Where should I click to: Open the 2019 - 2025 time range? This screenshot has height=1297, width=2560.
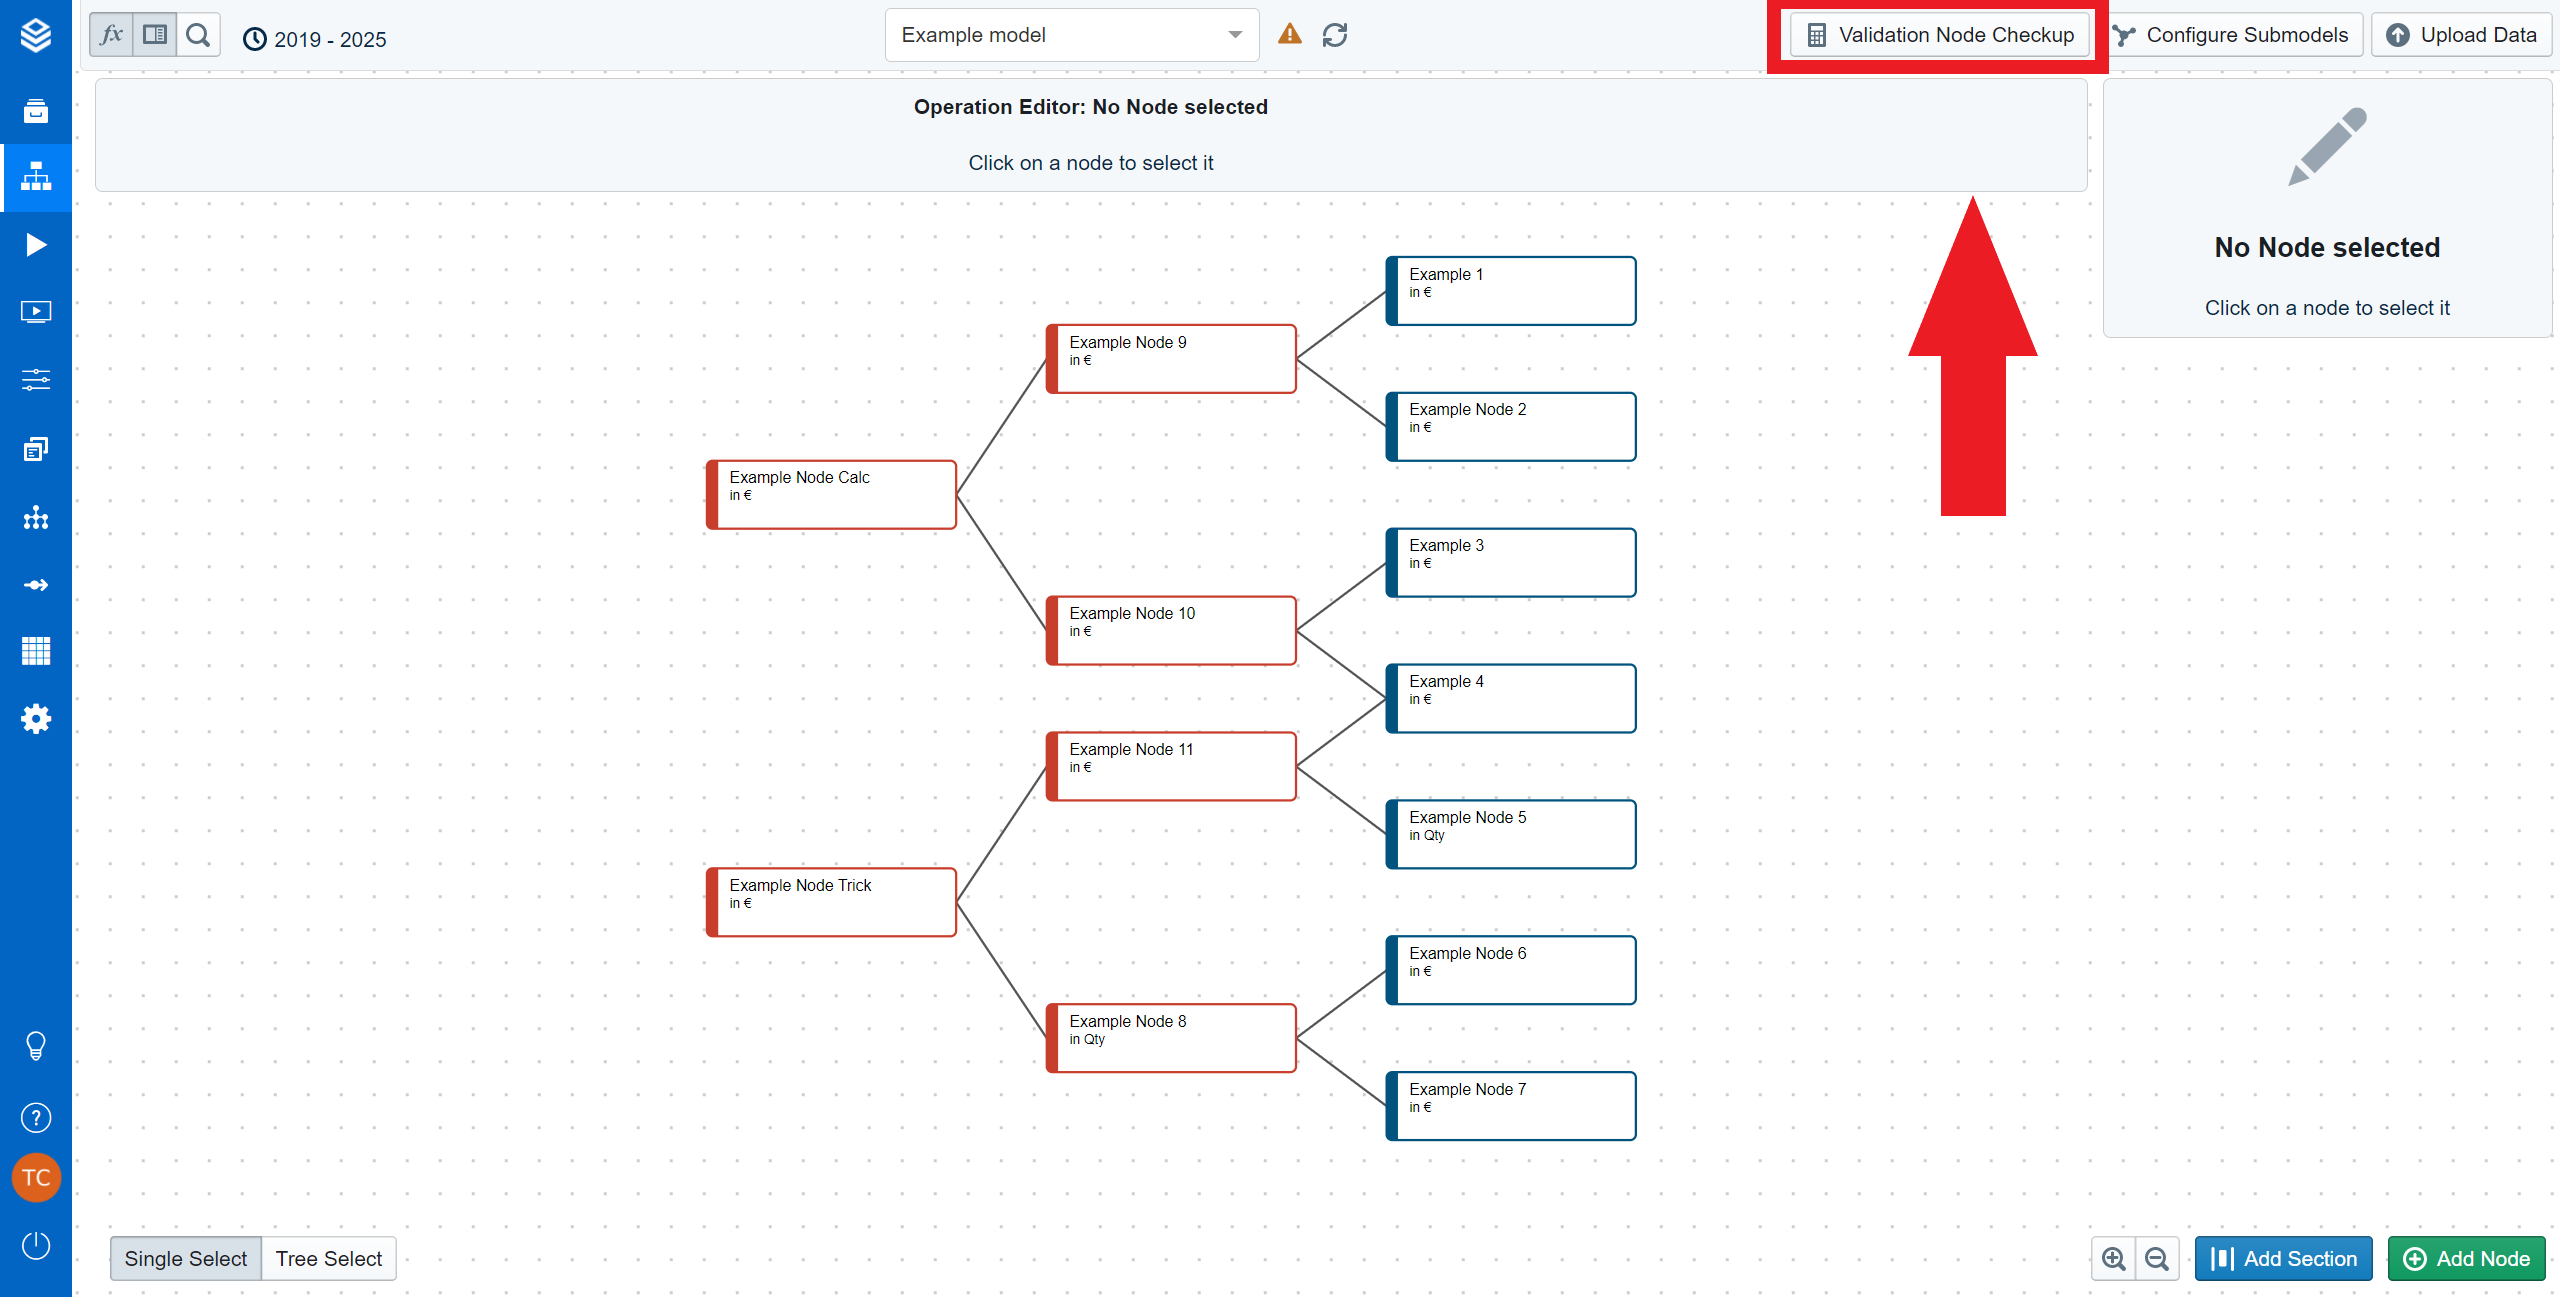(x=315, y=39)
